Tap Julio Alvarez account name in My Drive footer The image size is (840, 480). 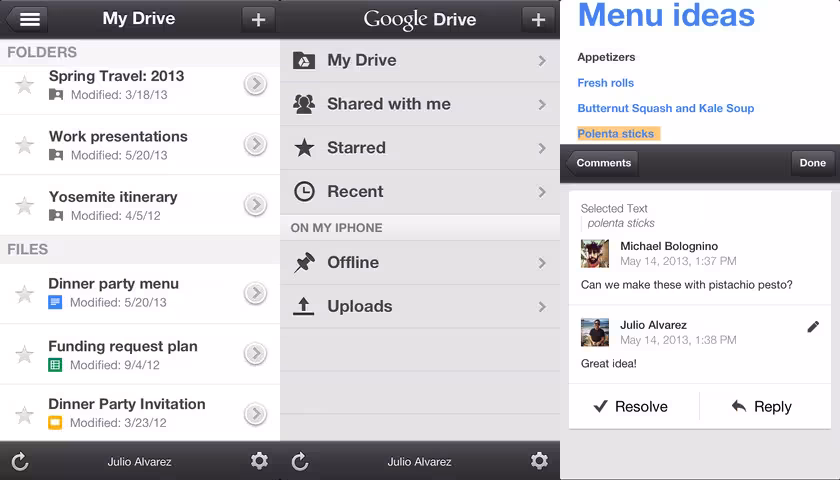(139, 462)
